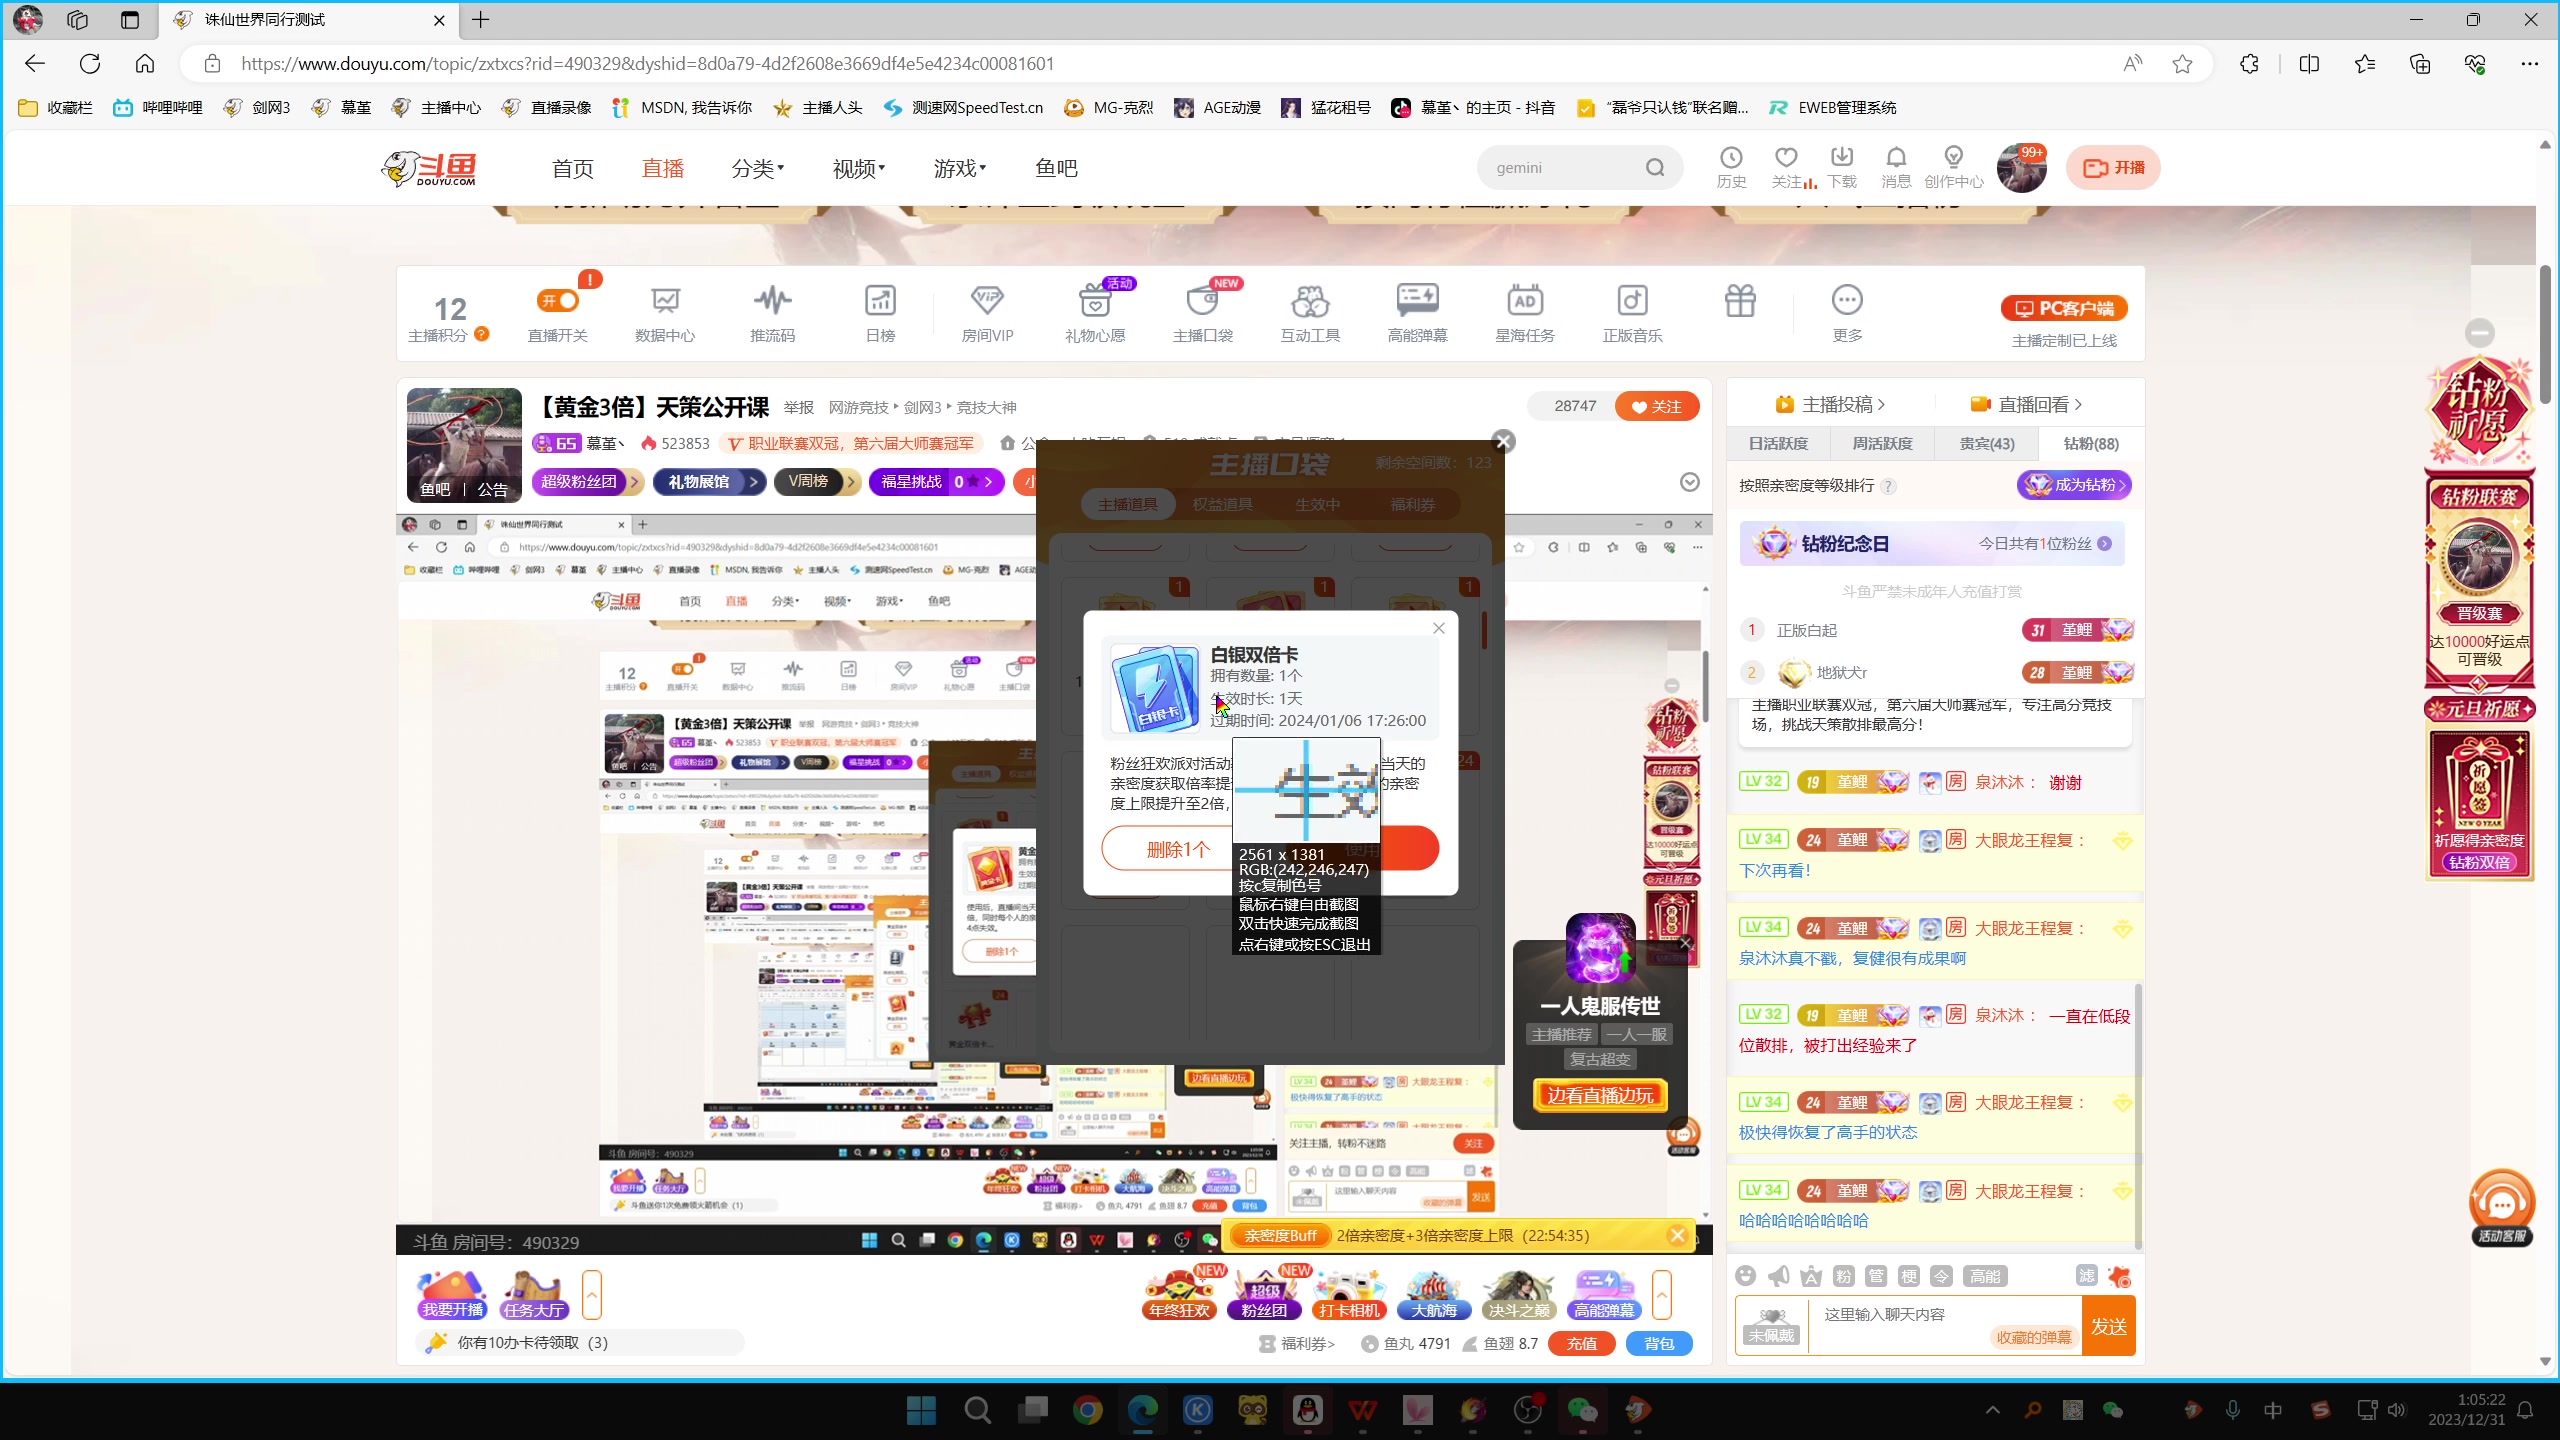The height and width of the screenshot is (1440, 2560).
Task: Open the 消息 notifications bell icon
Action: [x=1896, y=167]
